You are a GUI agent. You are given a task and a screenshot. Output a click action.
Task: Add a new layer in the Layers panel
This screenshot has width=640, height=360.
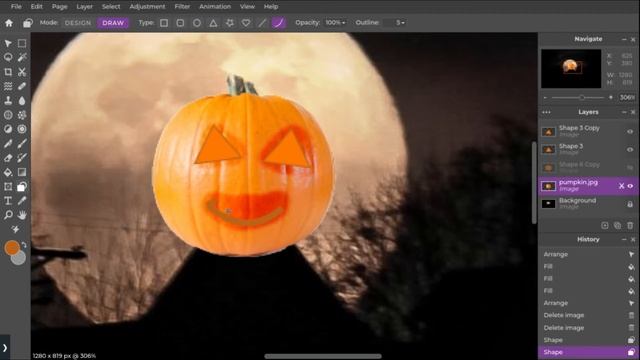pyautogui.click(x=605, y=225)
